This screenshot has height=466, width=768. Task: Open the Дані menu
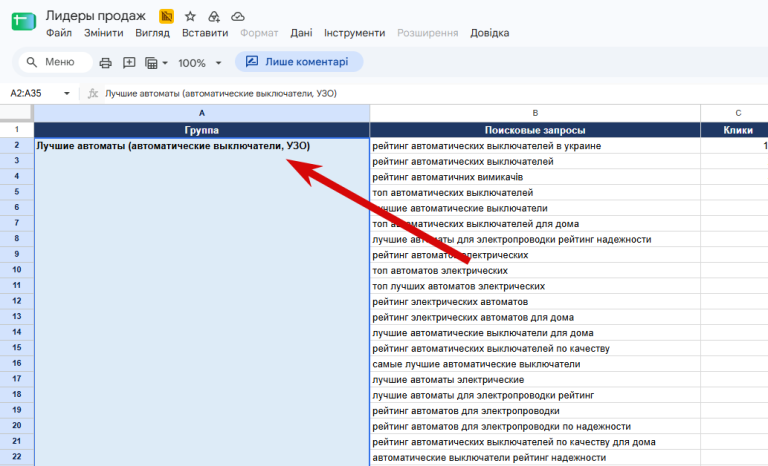point(301,33)
